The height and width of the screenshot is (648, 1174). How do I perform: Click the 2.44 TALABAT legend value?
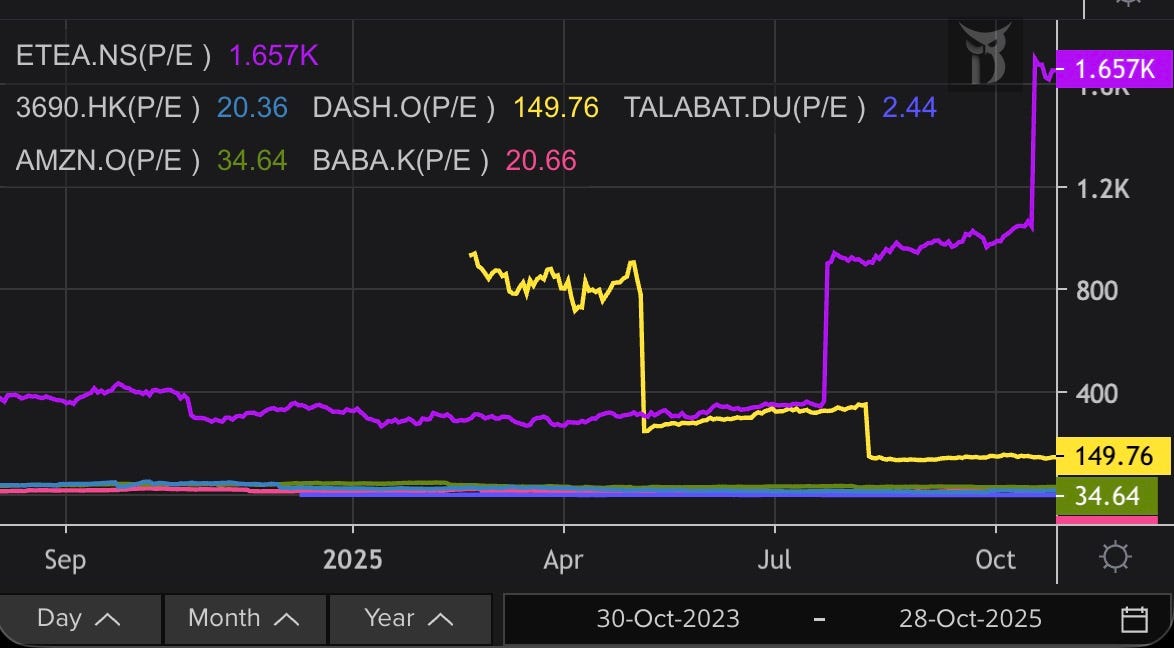click(x=910, y=108)
